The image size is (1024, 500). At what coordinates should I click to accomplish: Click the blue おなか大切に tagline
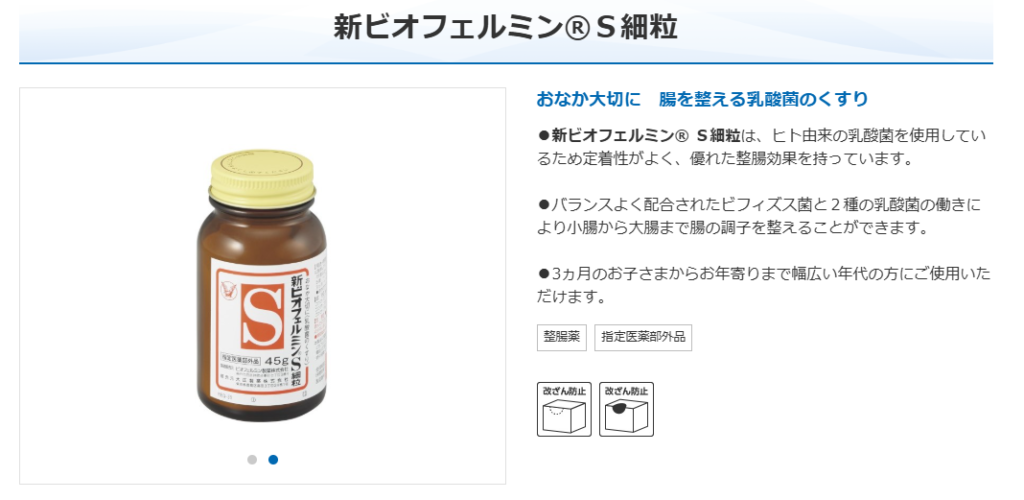click(702, 99)
